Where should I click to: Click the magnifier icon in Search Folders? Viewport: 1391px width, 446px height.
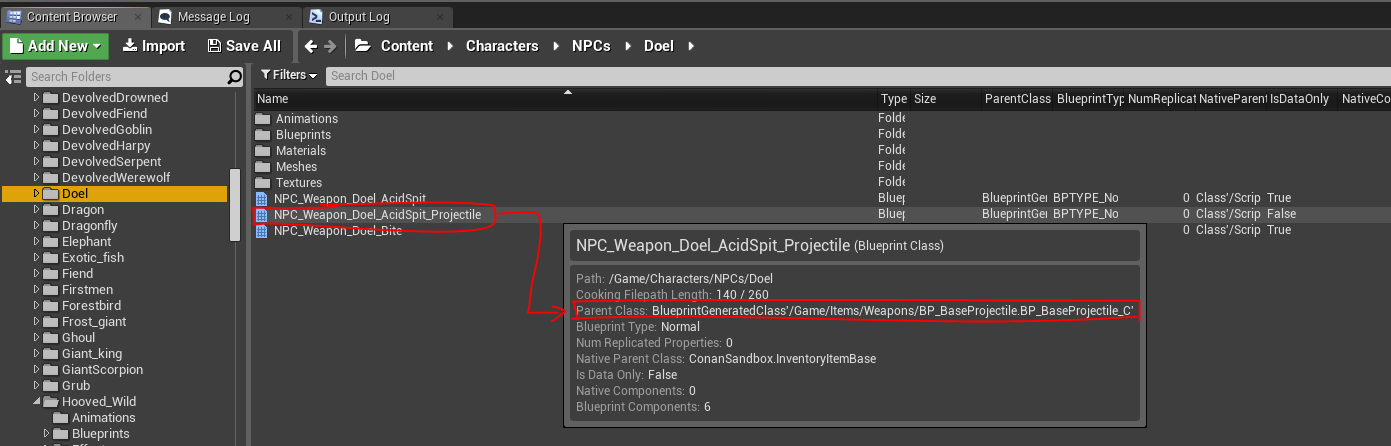235,77
